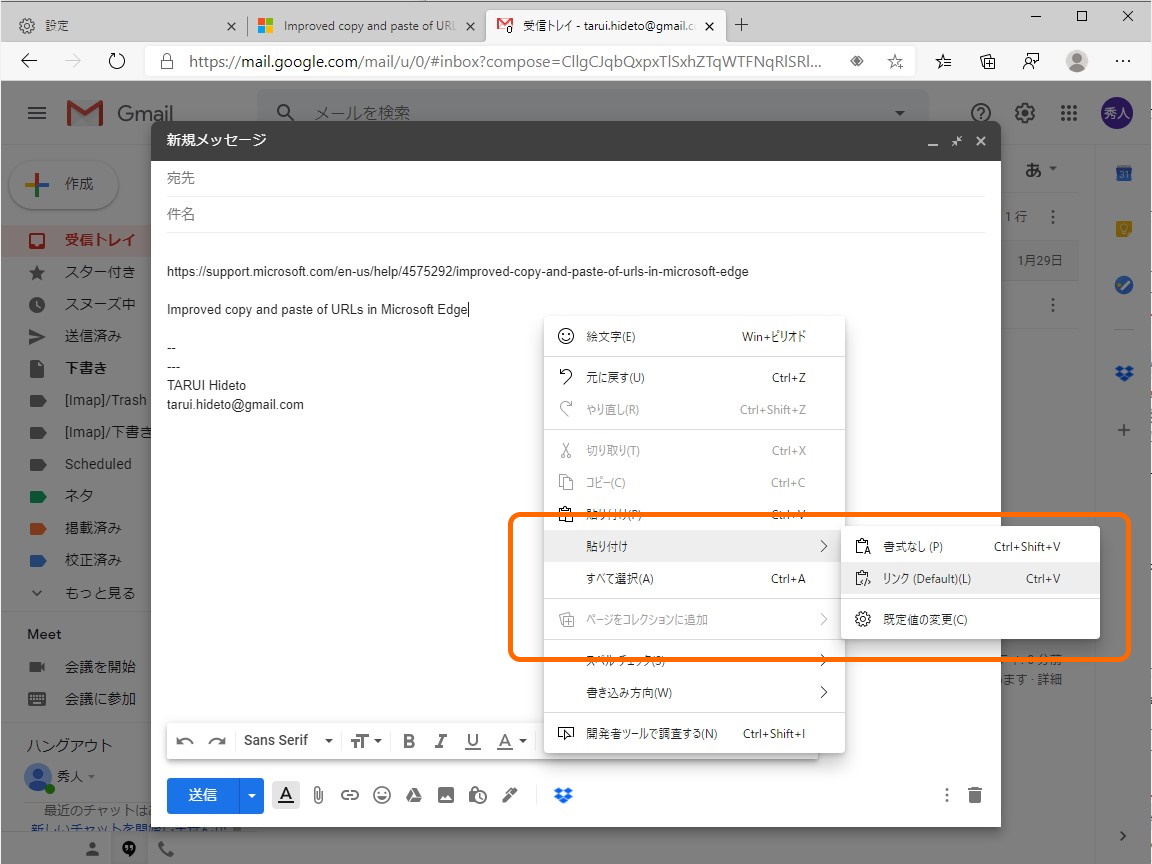Click the 件名 subject input field
Viewport: 1152px width, 864px height.
(x=400, y=214)
